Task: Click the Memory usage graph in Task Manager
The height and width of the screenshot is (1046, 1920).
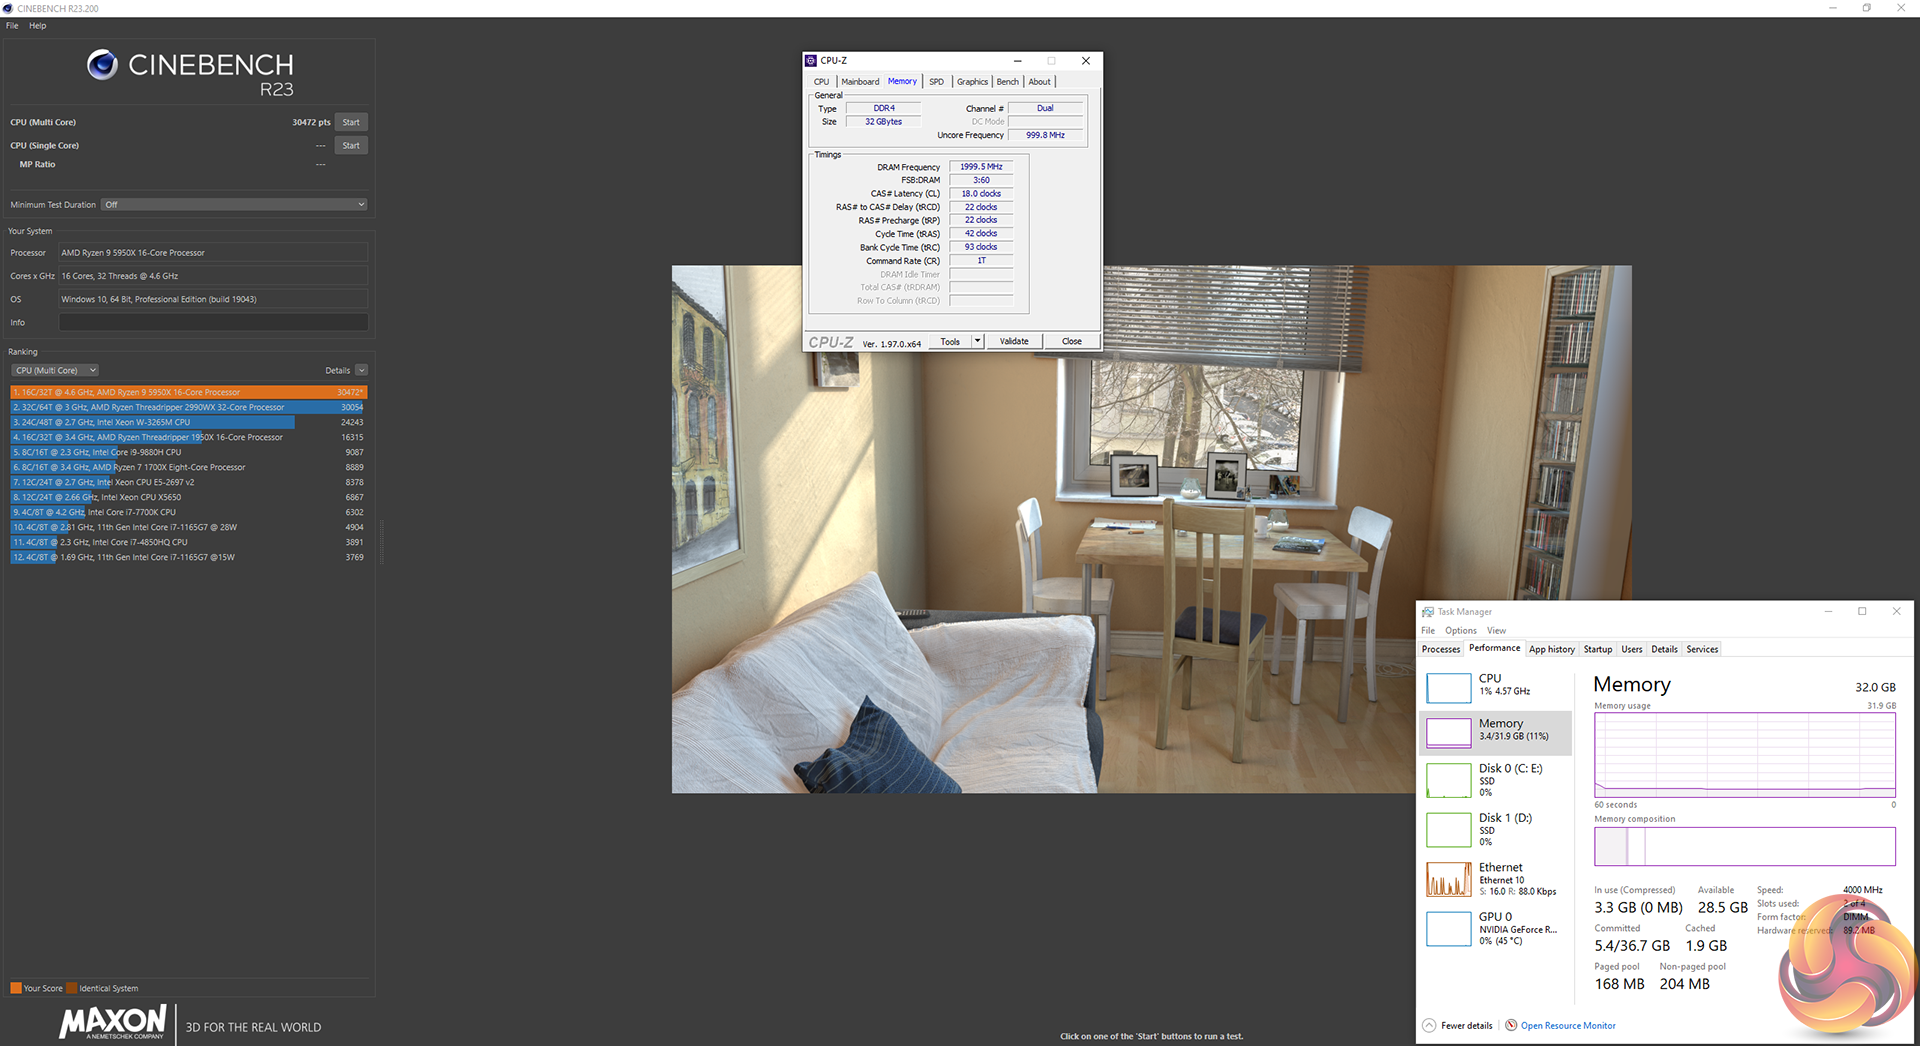Action: 1744,754
